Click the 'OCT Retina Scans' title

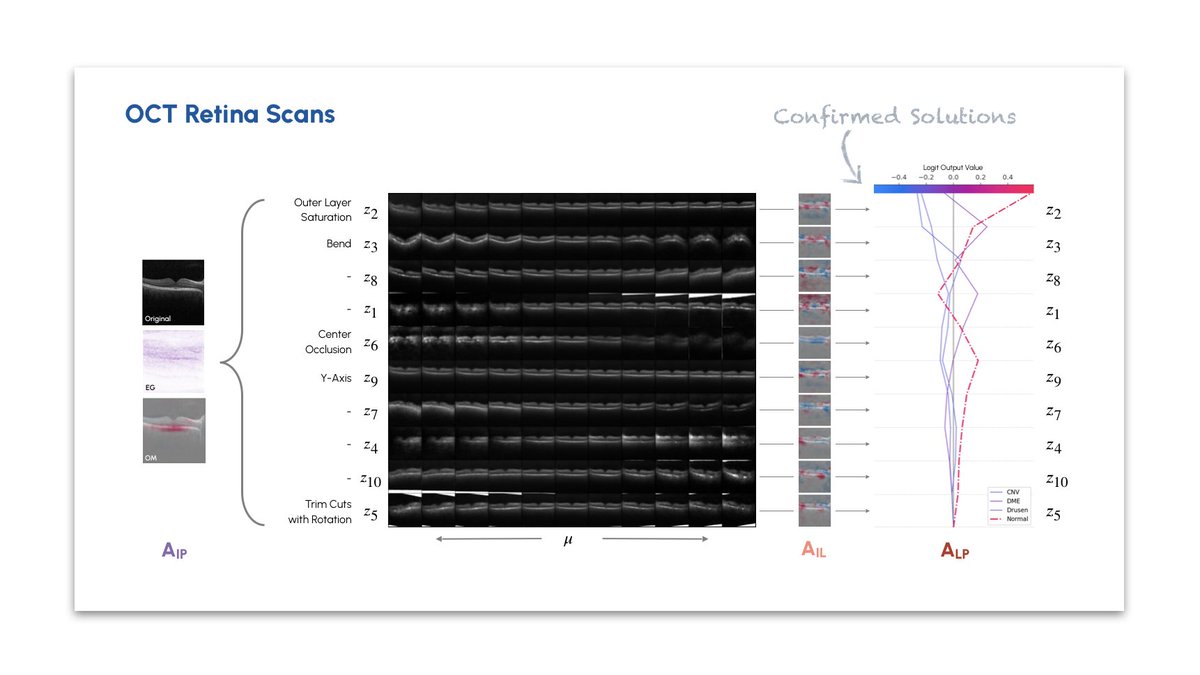pyautogui.click(x=230, y=114)
